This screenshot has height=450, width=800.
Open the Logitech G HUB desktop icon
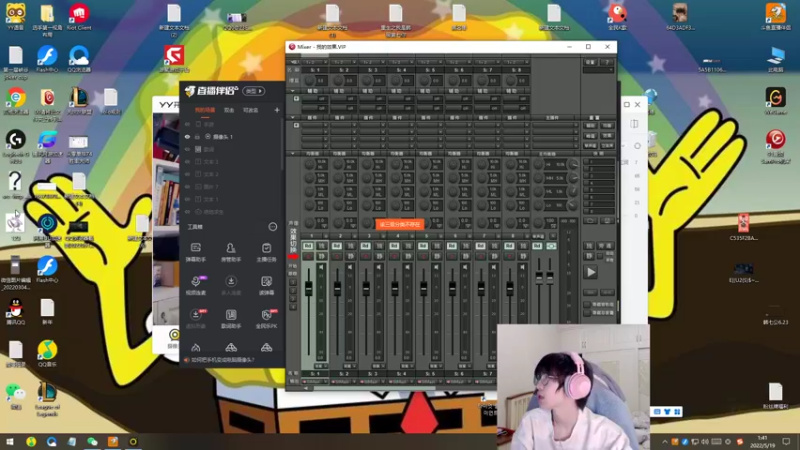(16, 146)
